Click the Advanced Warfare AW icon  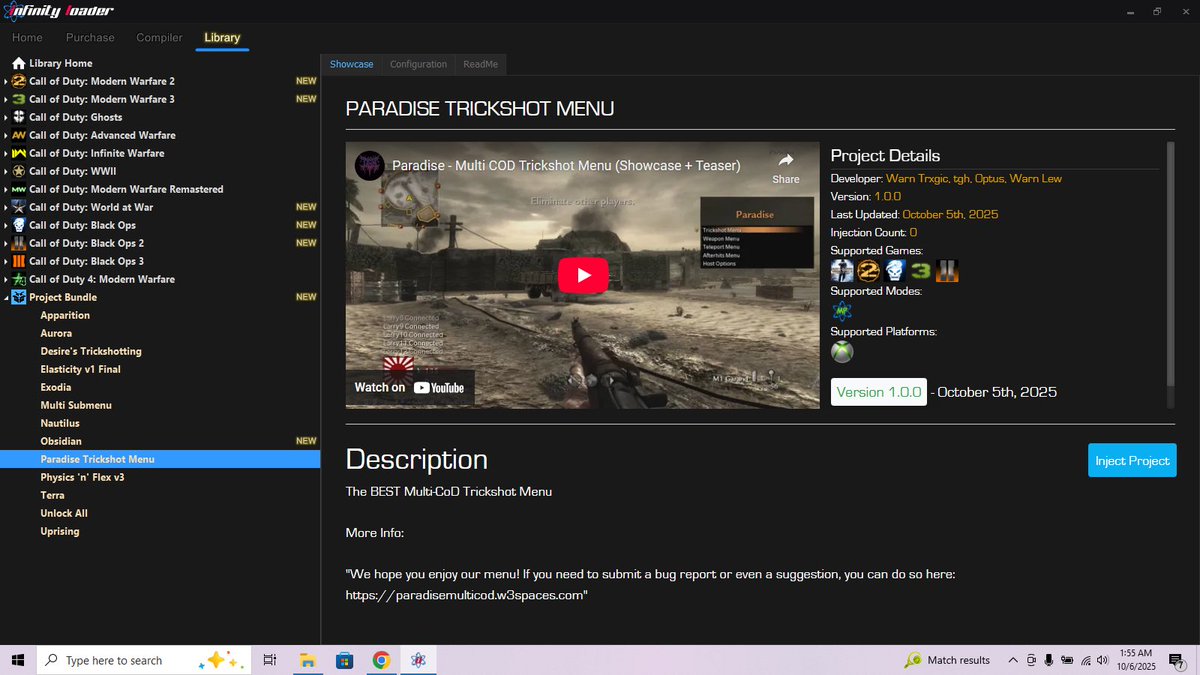coord(19,135)
